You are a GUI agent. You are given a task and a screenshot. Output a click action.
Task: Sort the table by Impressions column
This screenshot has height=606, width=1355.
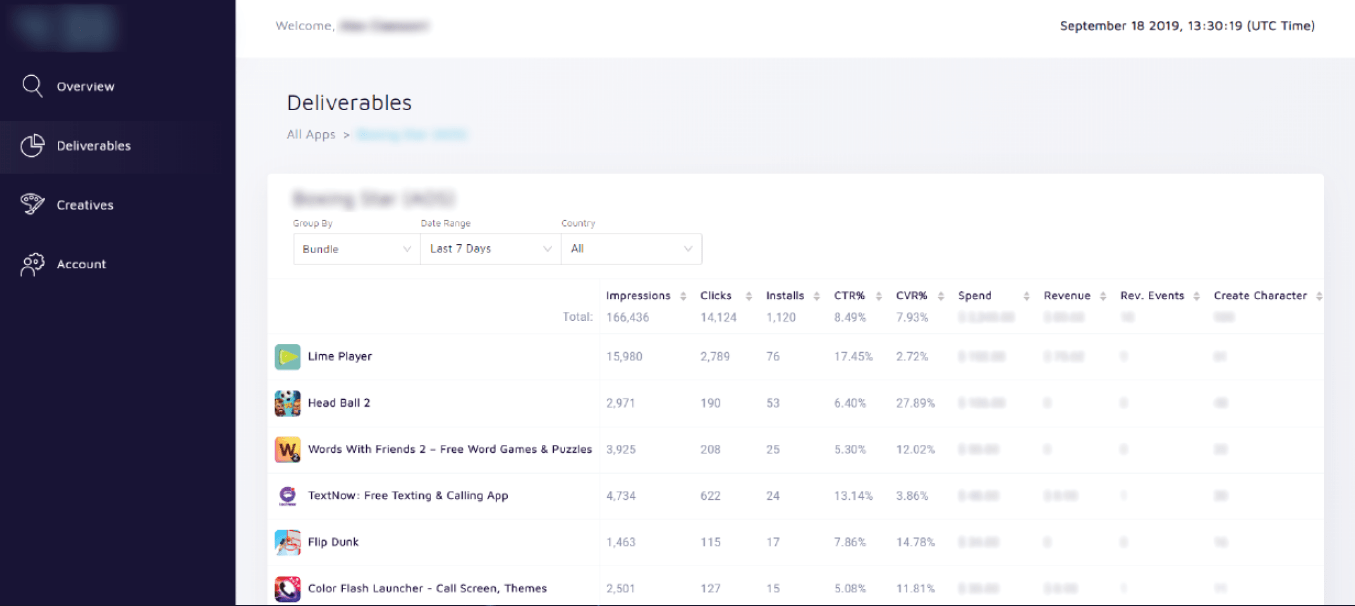(638, 296)
